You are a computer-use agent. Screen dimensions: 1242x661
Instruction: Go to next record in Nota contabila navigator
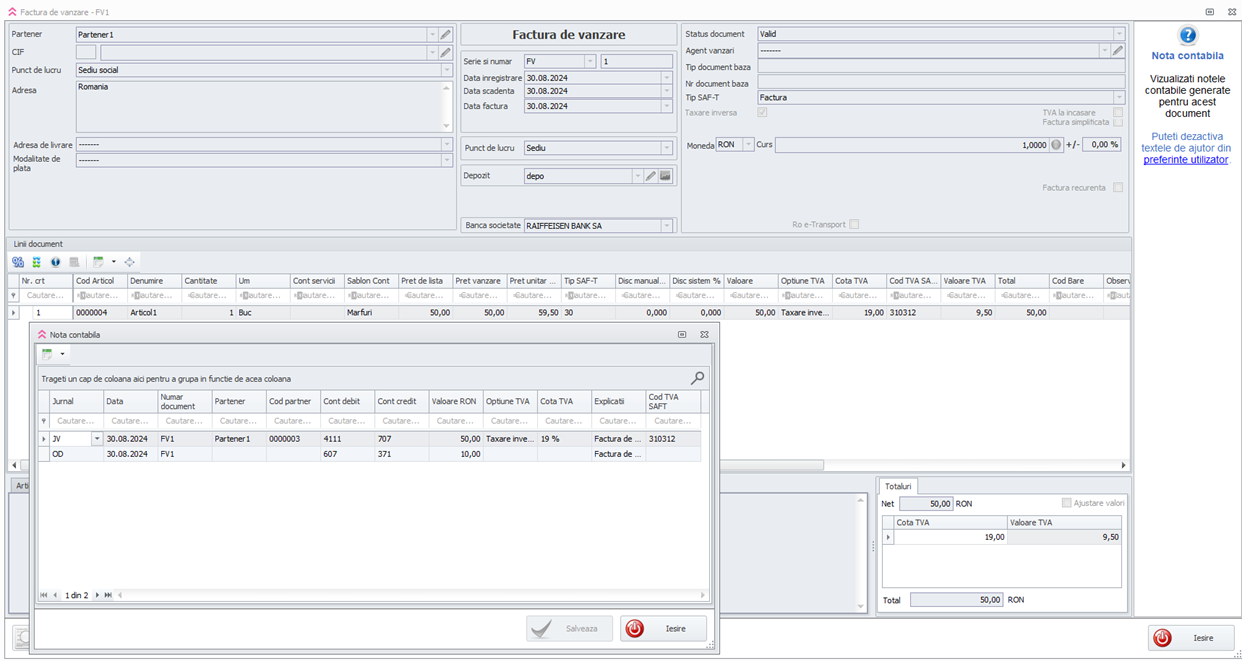97,595
